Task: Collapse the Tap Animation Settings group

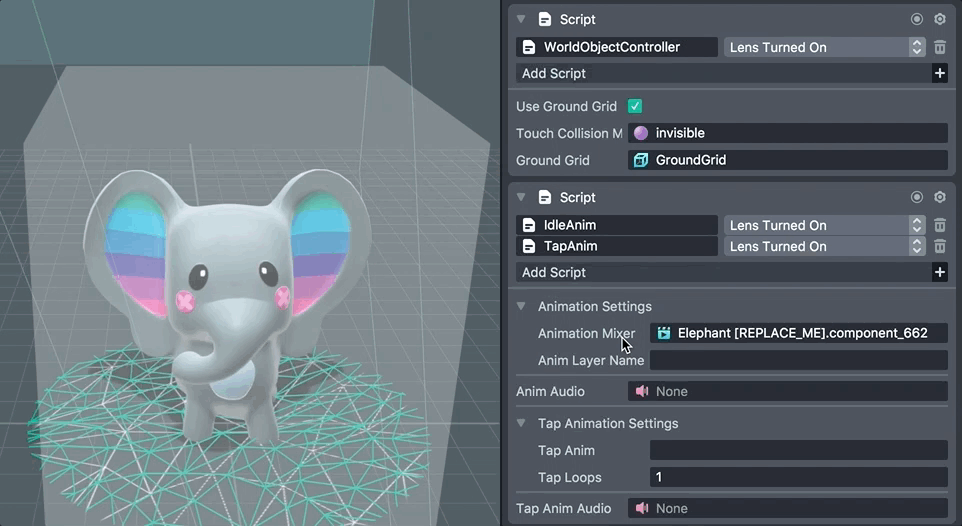Action: coord(521,424)
